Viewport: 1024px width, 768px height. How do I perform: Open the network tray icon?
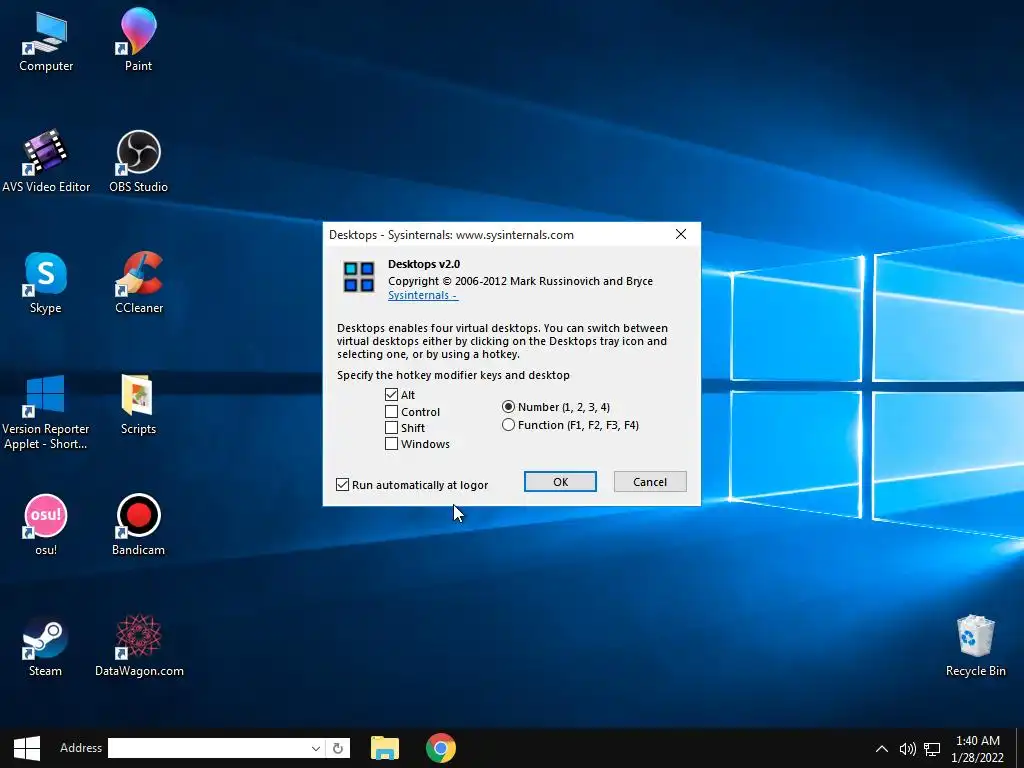click(x=932, y=749)
